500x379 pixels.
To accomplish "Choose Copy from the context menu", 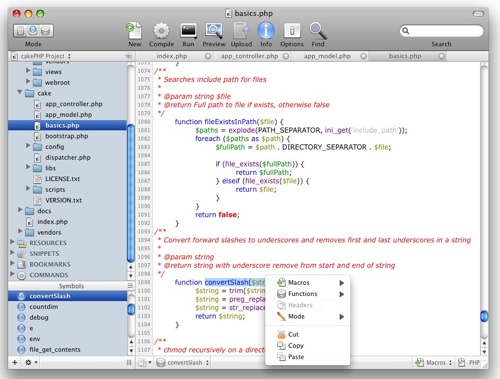I will point(308,346).
